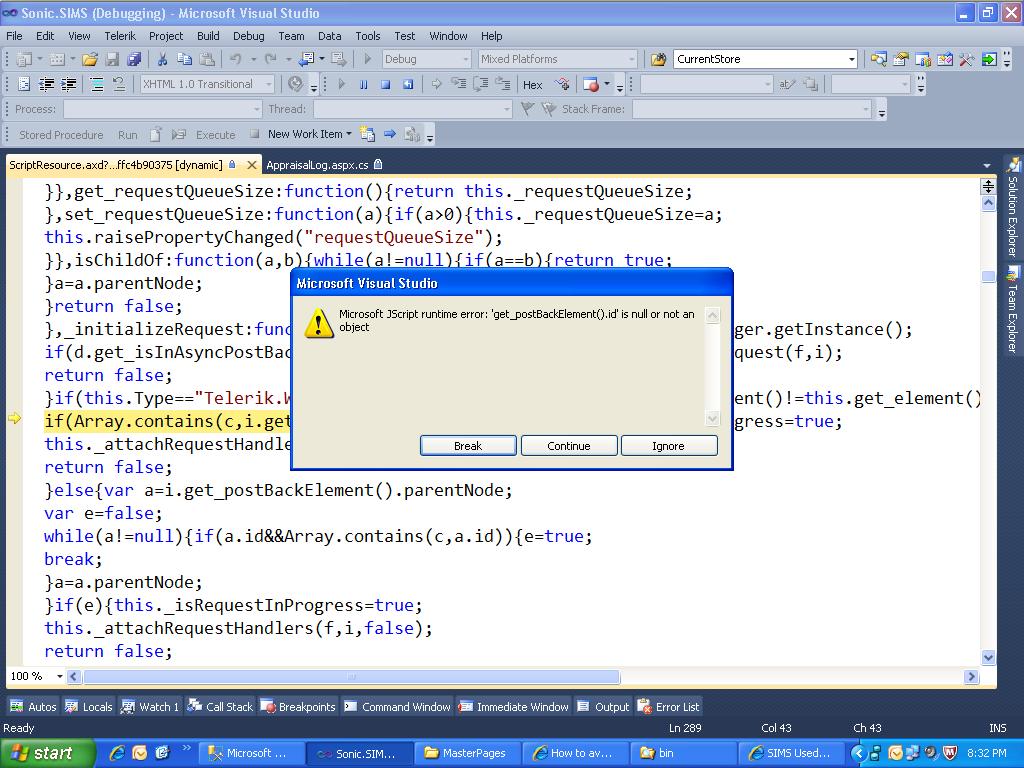Open Solution Explorer side panel tab
1024x768 pixels.
(1012, 208)
